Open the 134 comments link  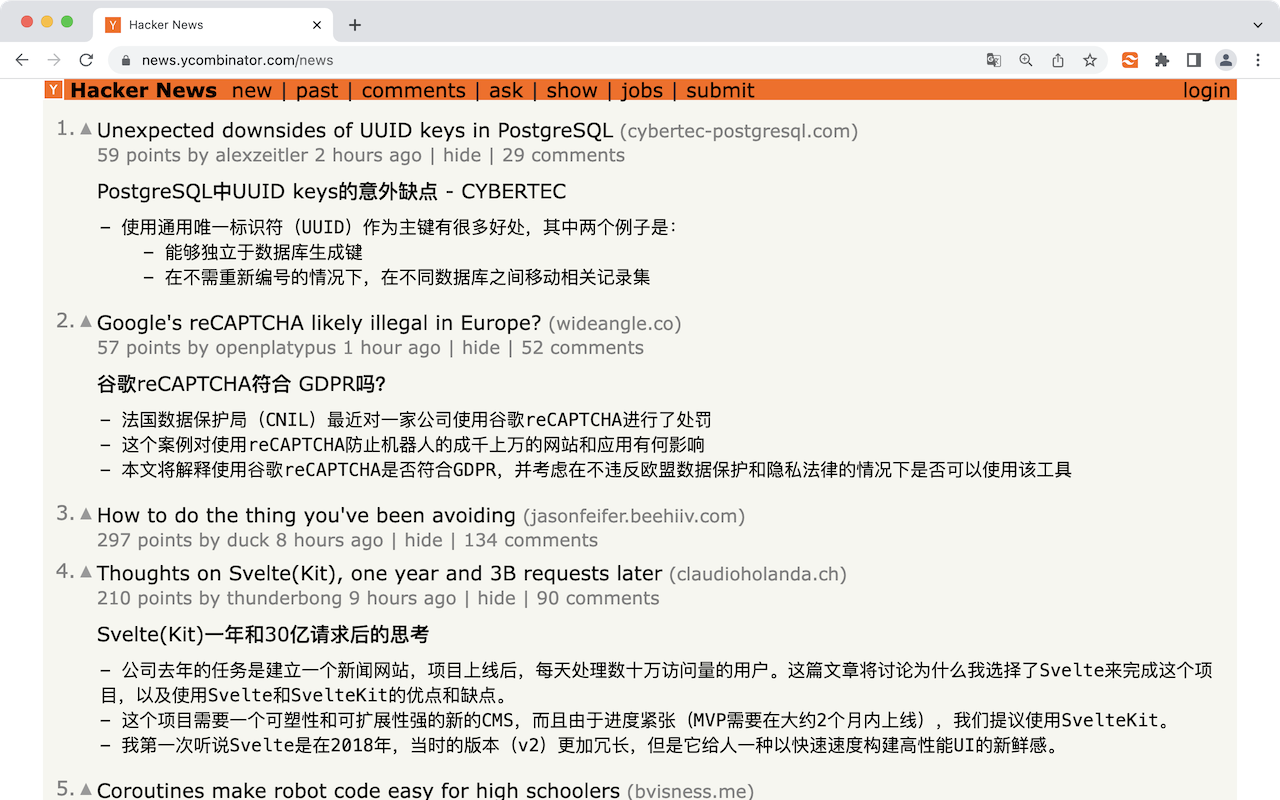click(x=530, y=540)
